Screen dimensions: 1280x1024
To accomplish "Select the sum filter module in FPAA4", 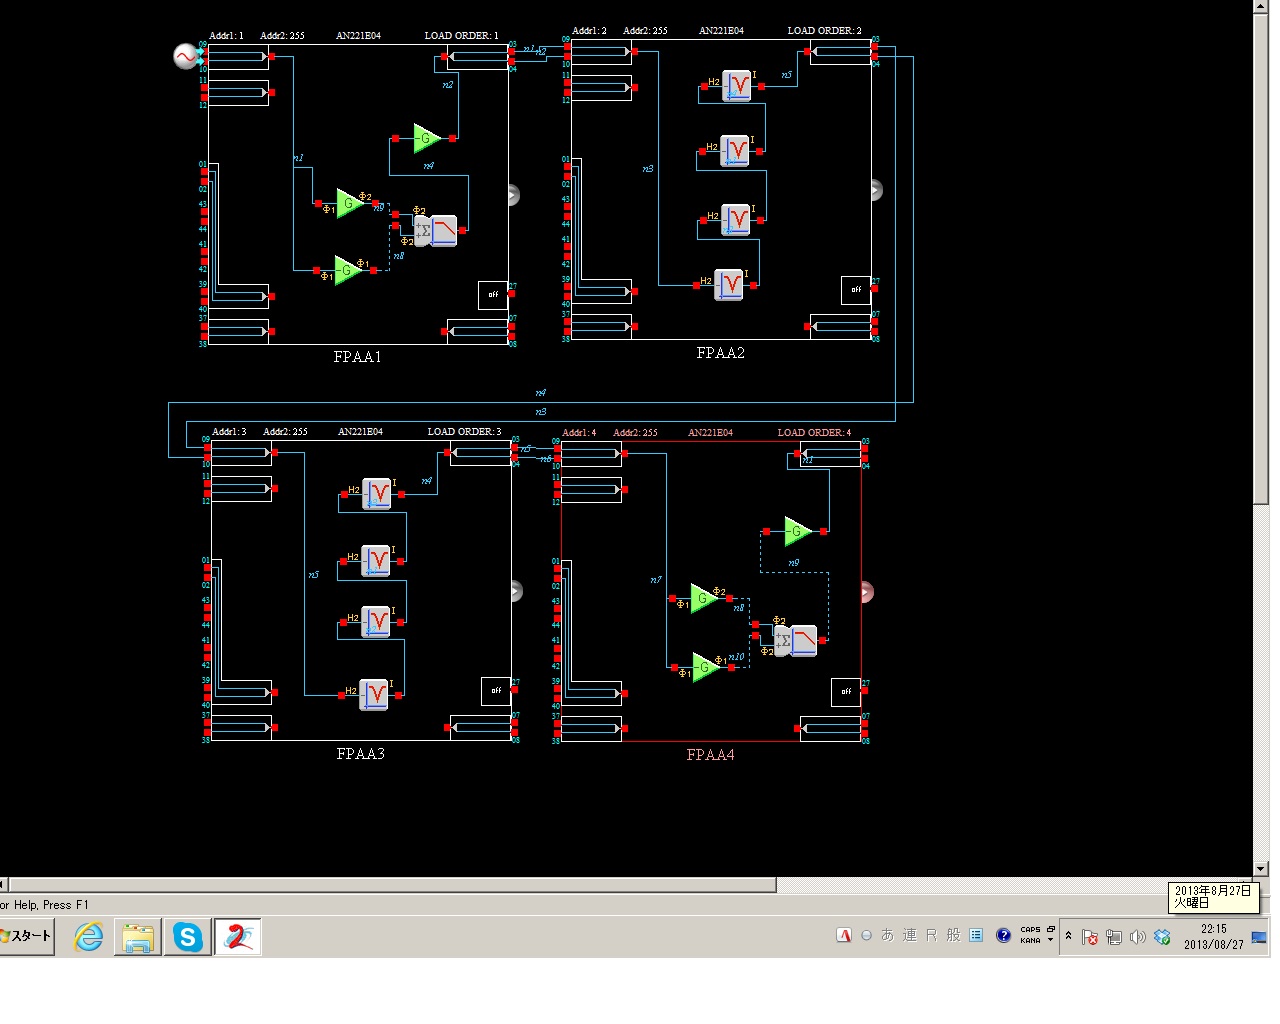I will click(x=796, y=640).
